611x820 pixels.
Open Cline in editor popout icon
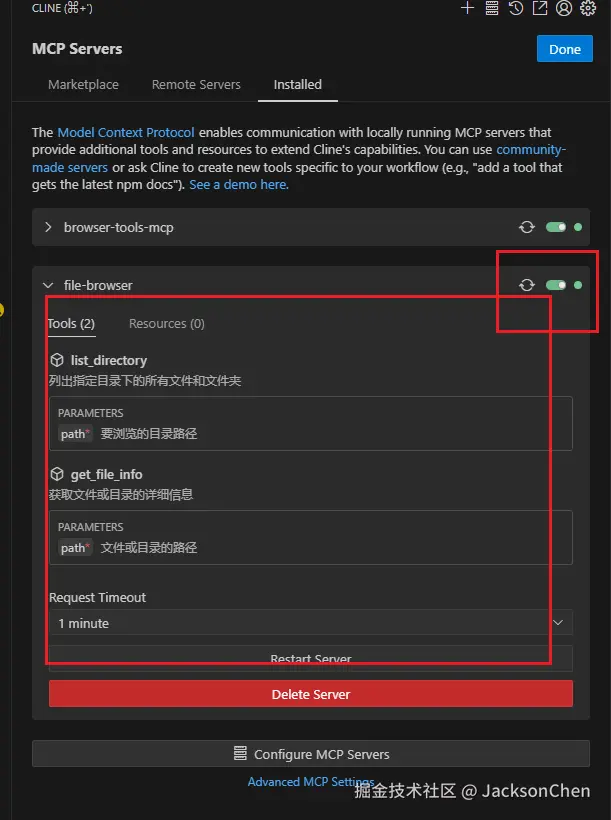click(540, 8)
